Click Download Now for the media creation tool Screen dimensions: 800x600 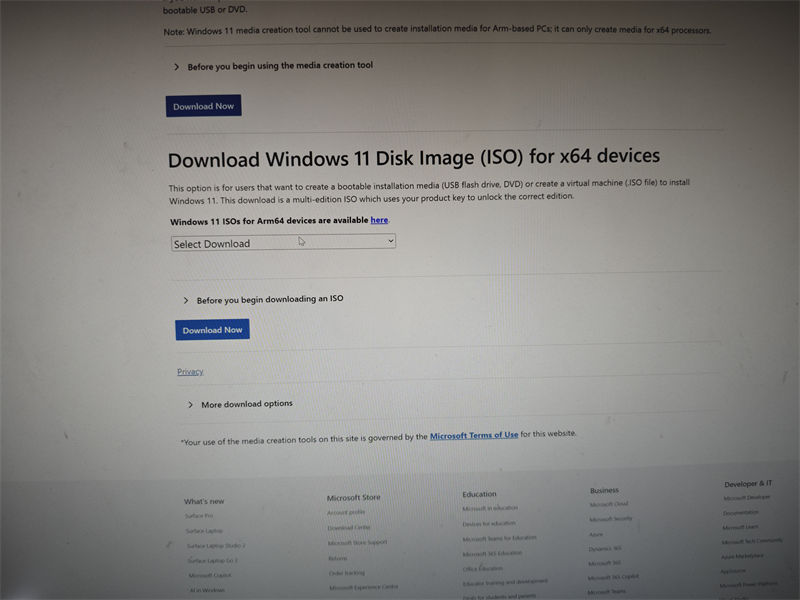[x=204, y=106]
